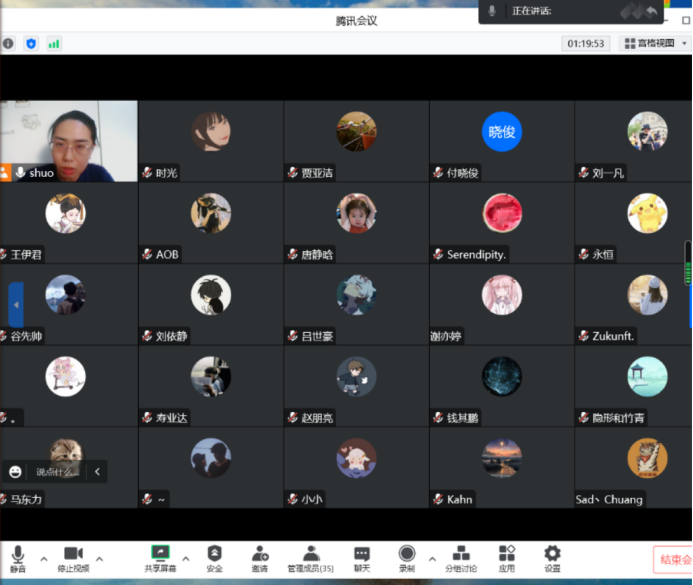Click the 说点什么 chat input field
This screenshot has width=693, height=585.
56,471
